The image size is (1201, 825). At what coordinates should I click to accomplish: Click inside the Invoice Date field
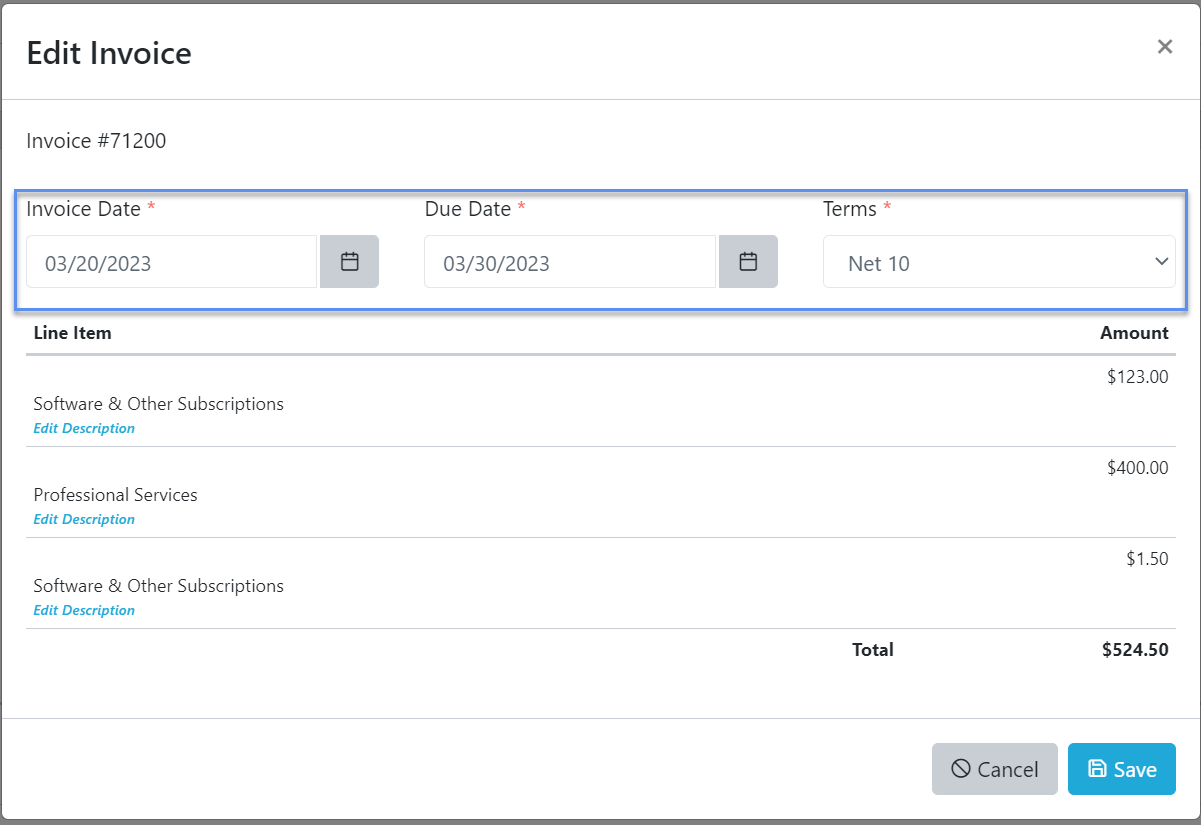[x=170, y=261]
